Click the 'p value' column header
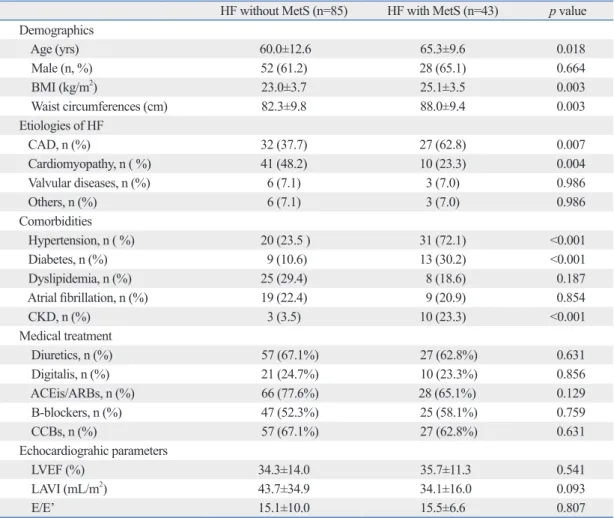 [567, 11]
